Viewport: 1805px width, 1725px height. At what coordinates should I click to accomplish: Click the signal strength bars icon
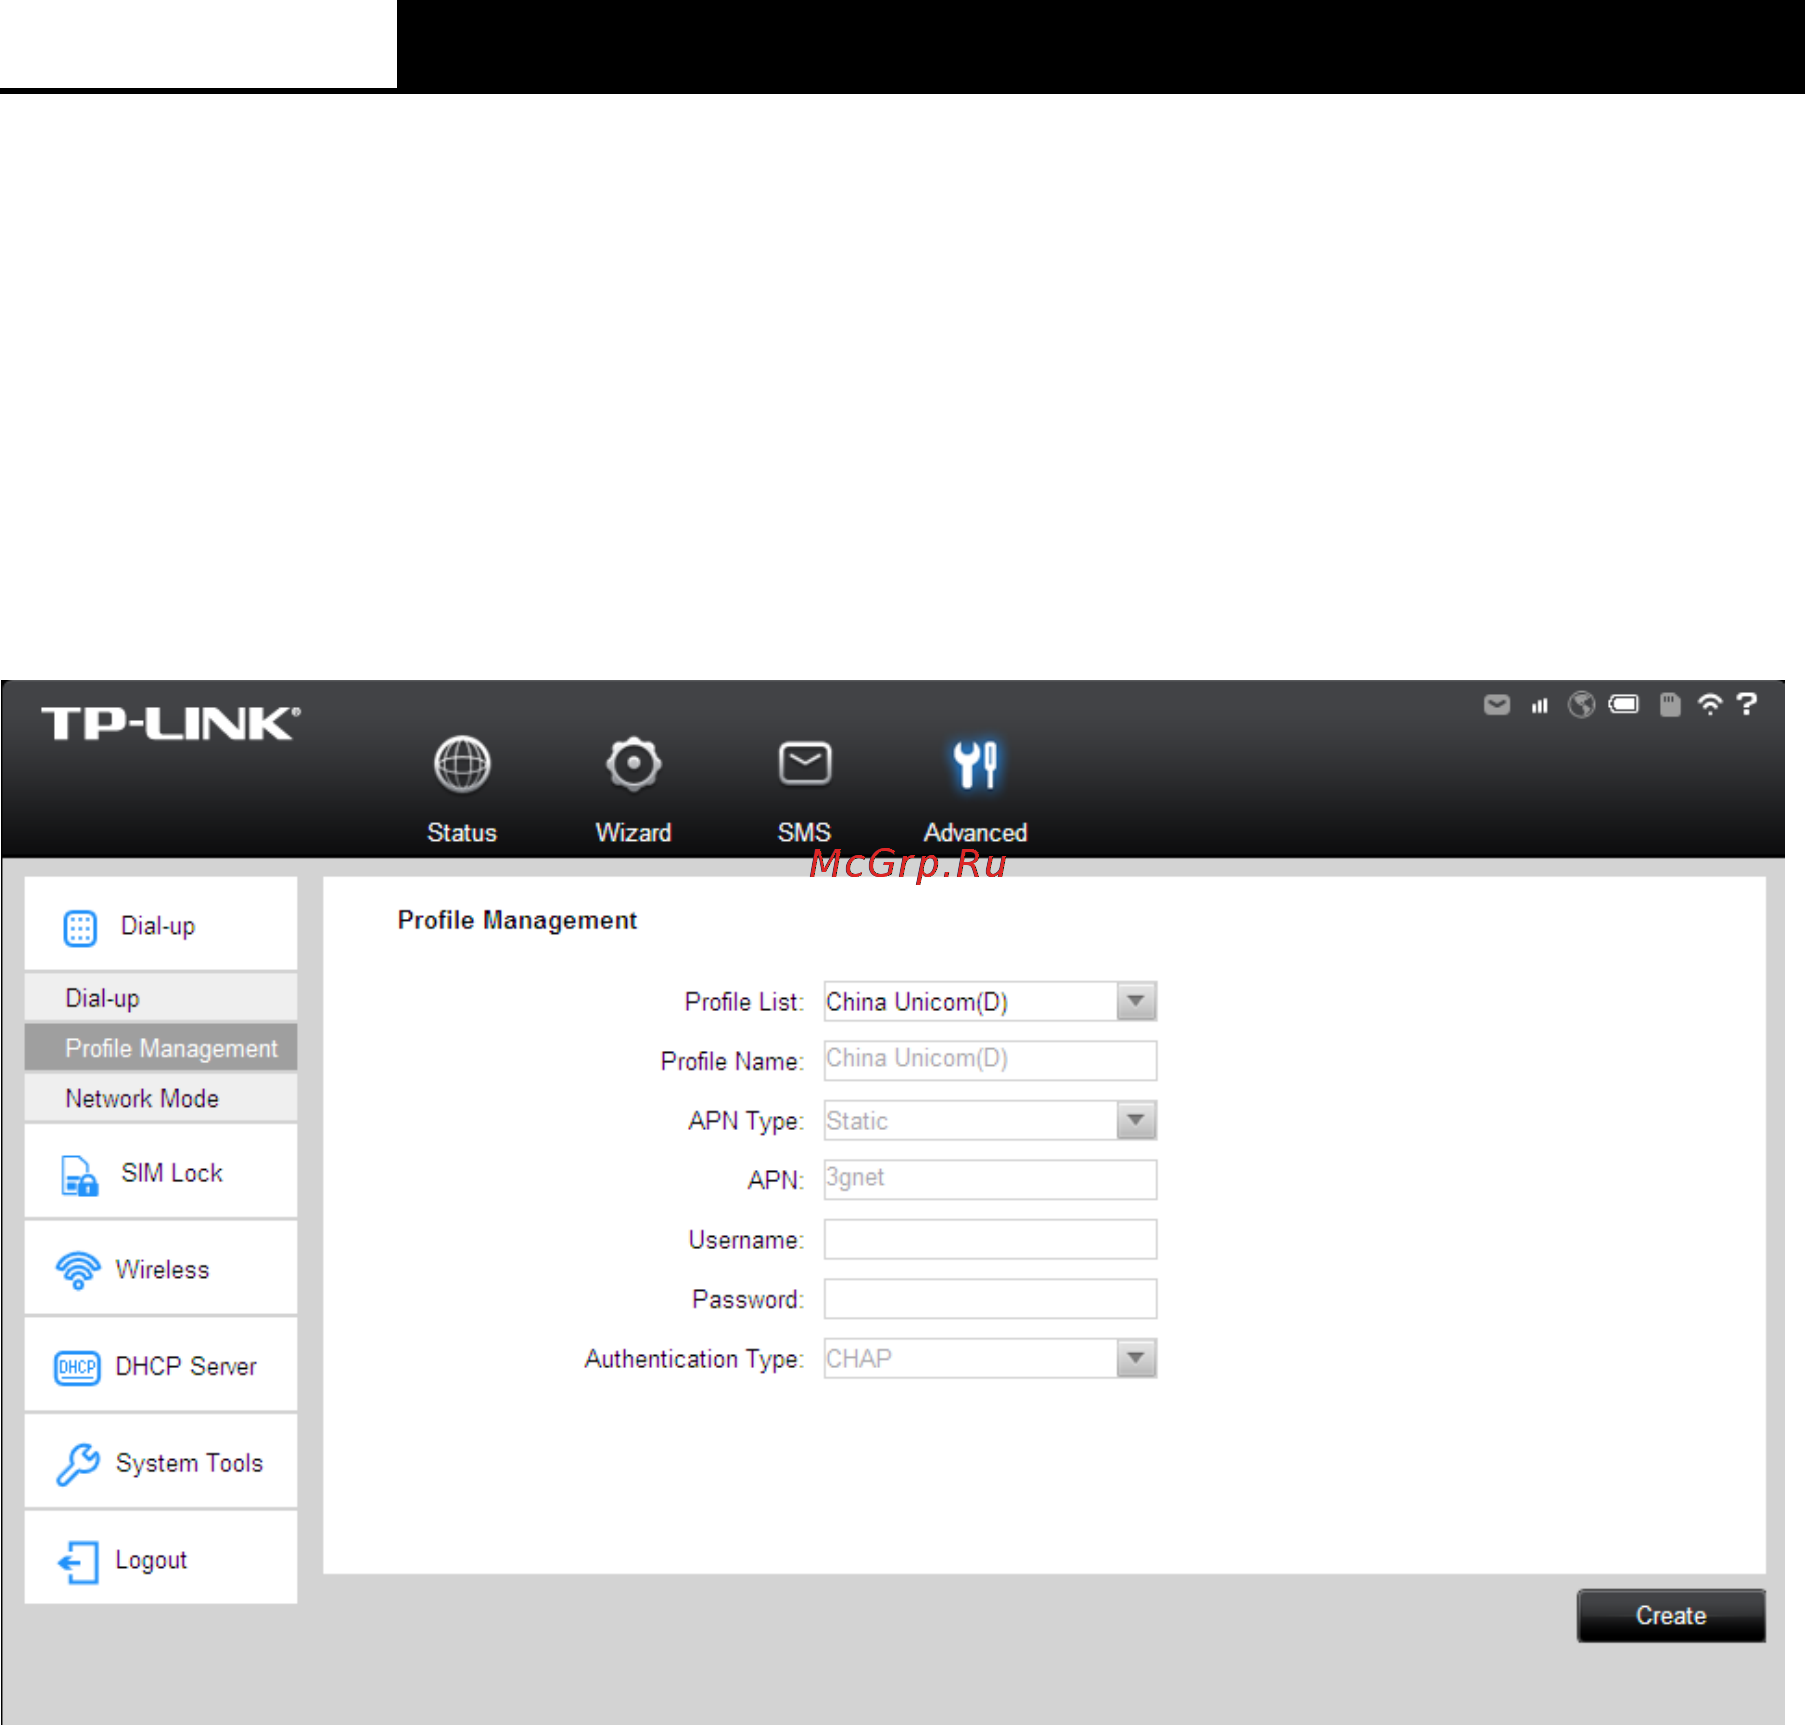[x=1540, y=706]
